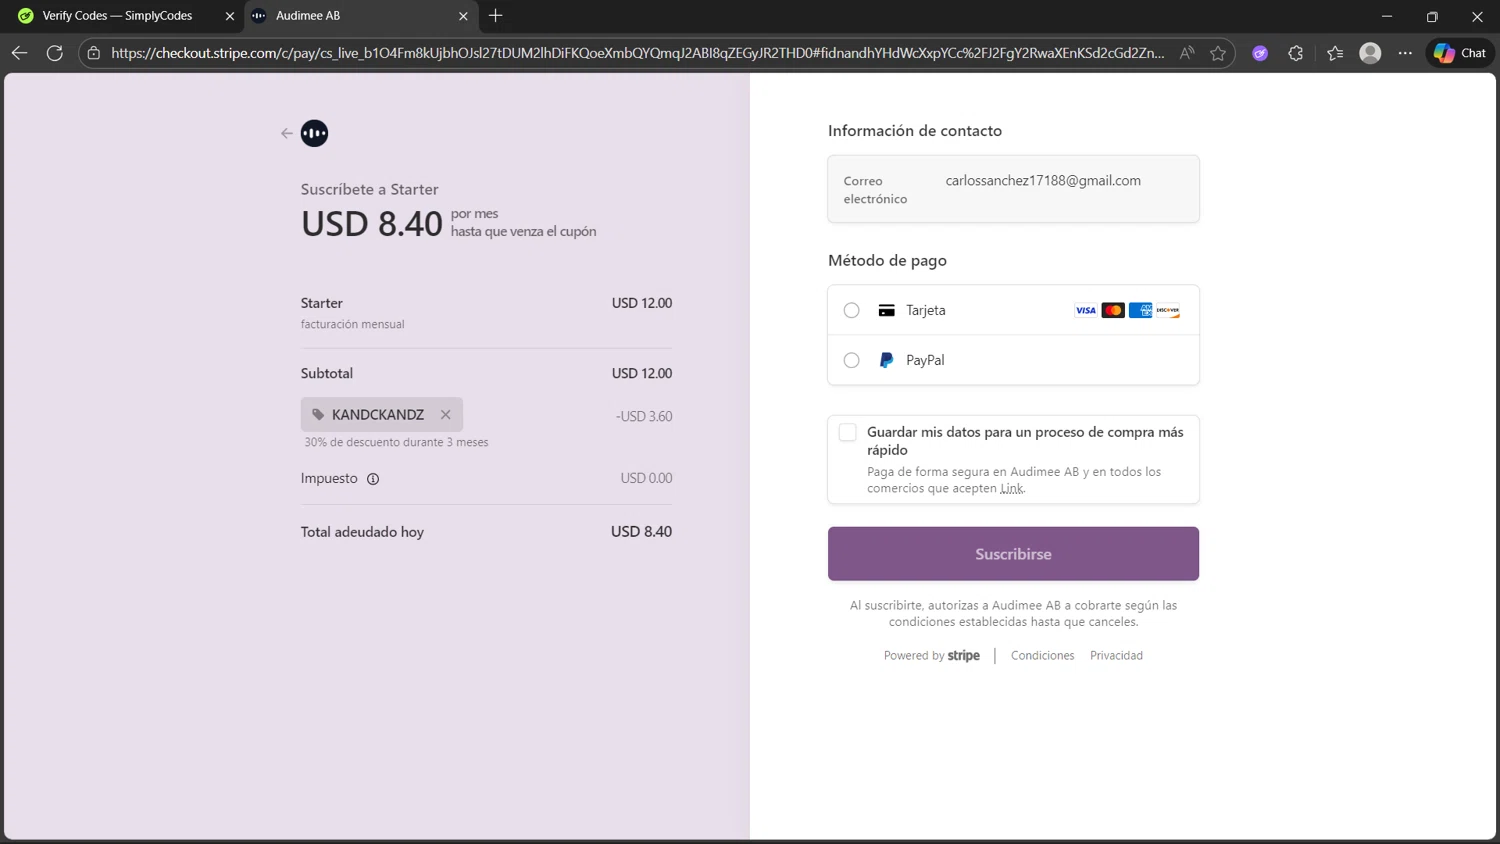Open the Privacidad link
The image size is (1500, 844).
(1116, 656)
